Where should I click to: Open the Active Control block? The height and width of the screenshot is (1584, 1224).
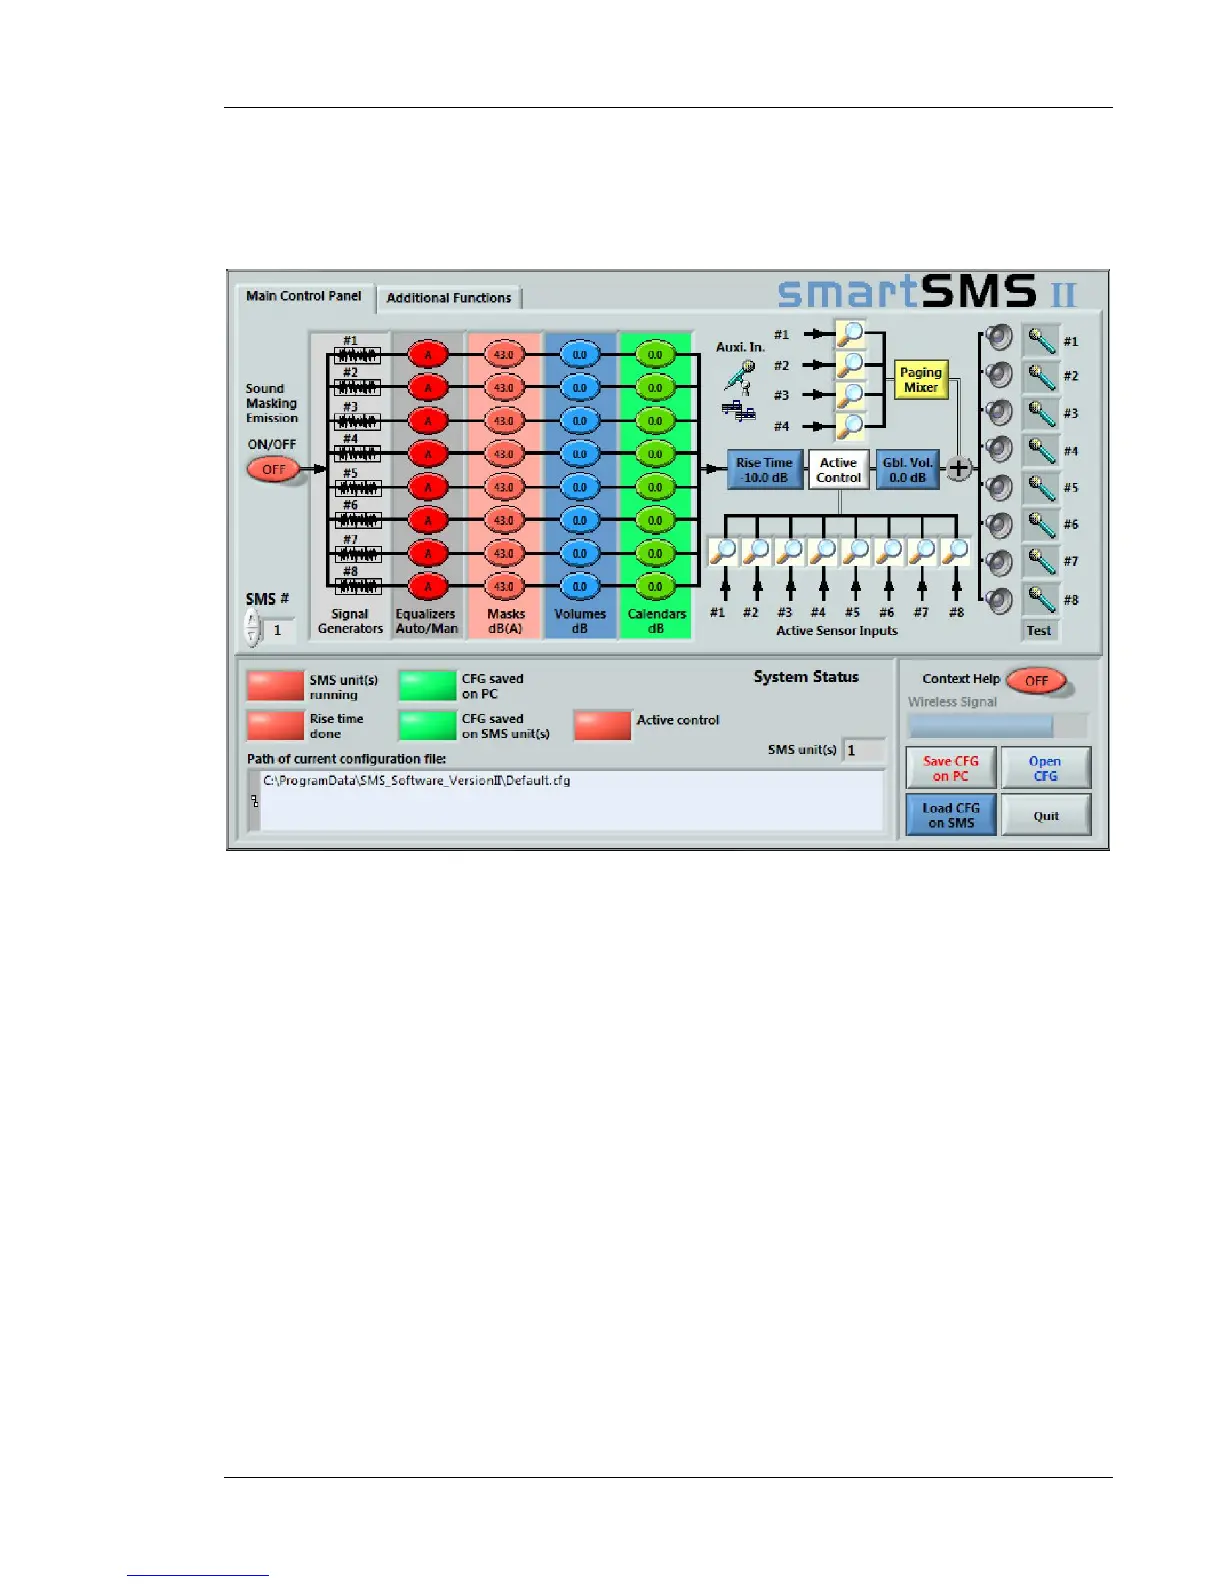tap(838, 470)
